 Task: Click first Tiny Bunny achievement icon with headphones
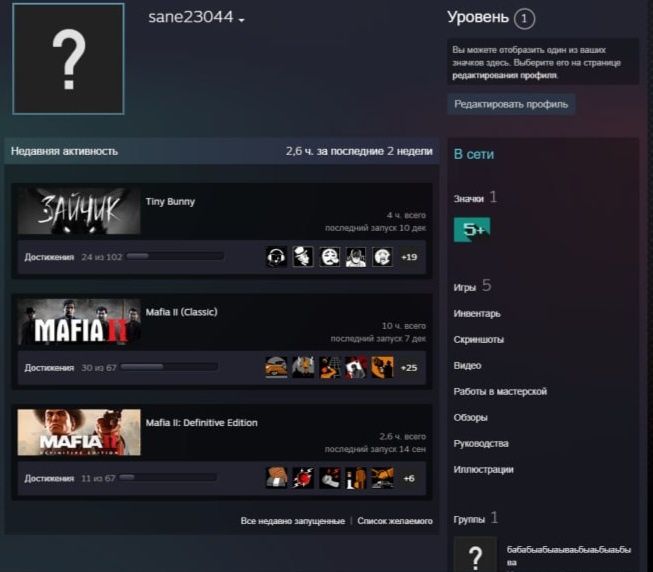pyautogui.click(x=276, y=257)
